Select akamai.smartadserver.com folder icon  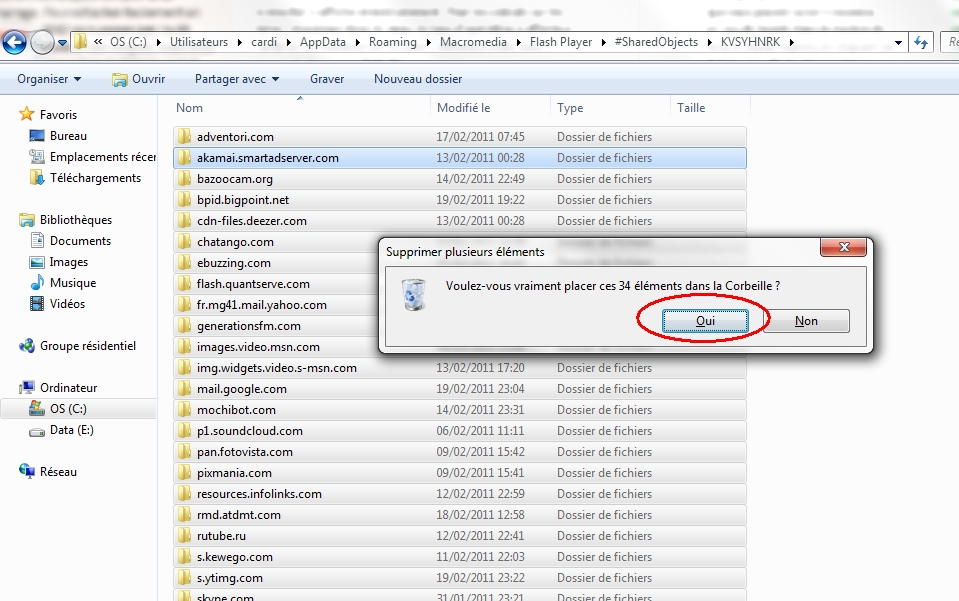click(x=185, y=158)
